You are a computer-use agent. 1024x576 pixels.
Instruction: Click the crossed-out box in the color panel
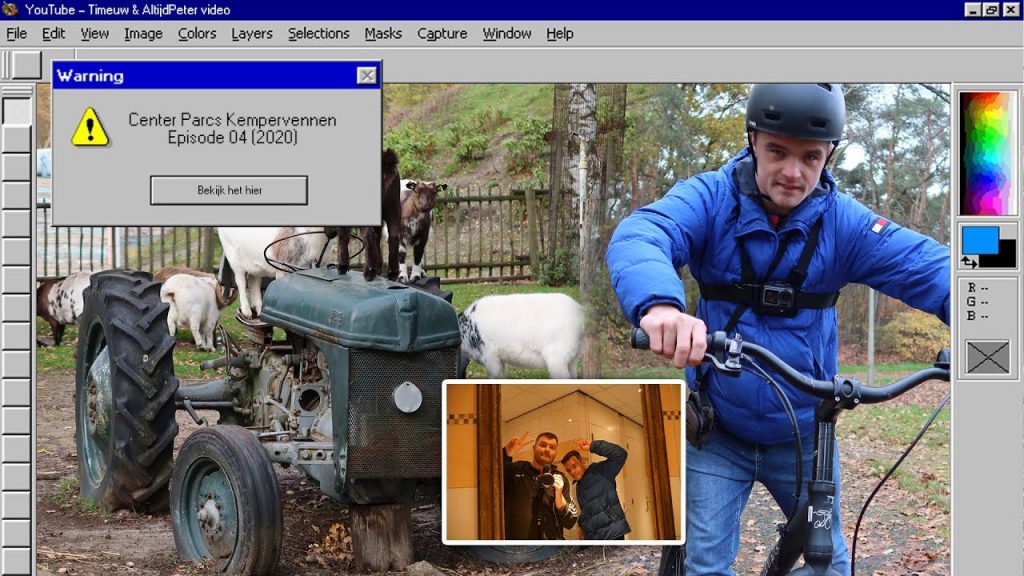987,357
